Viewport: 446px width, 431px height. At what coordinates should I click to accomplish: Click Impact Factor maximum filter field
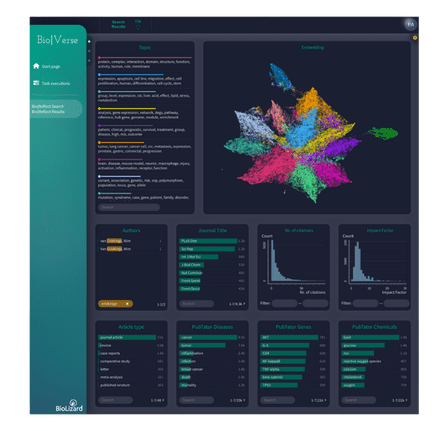click(x=396, y=303)
